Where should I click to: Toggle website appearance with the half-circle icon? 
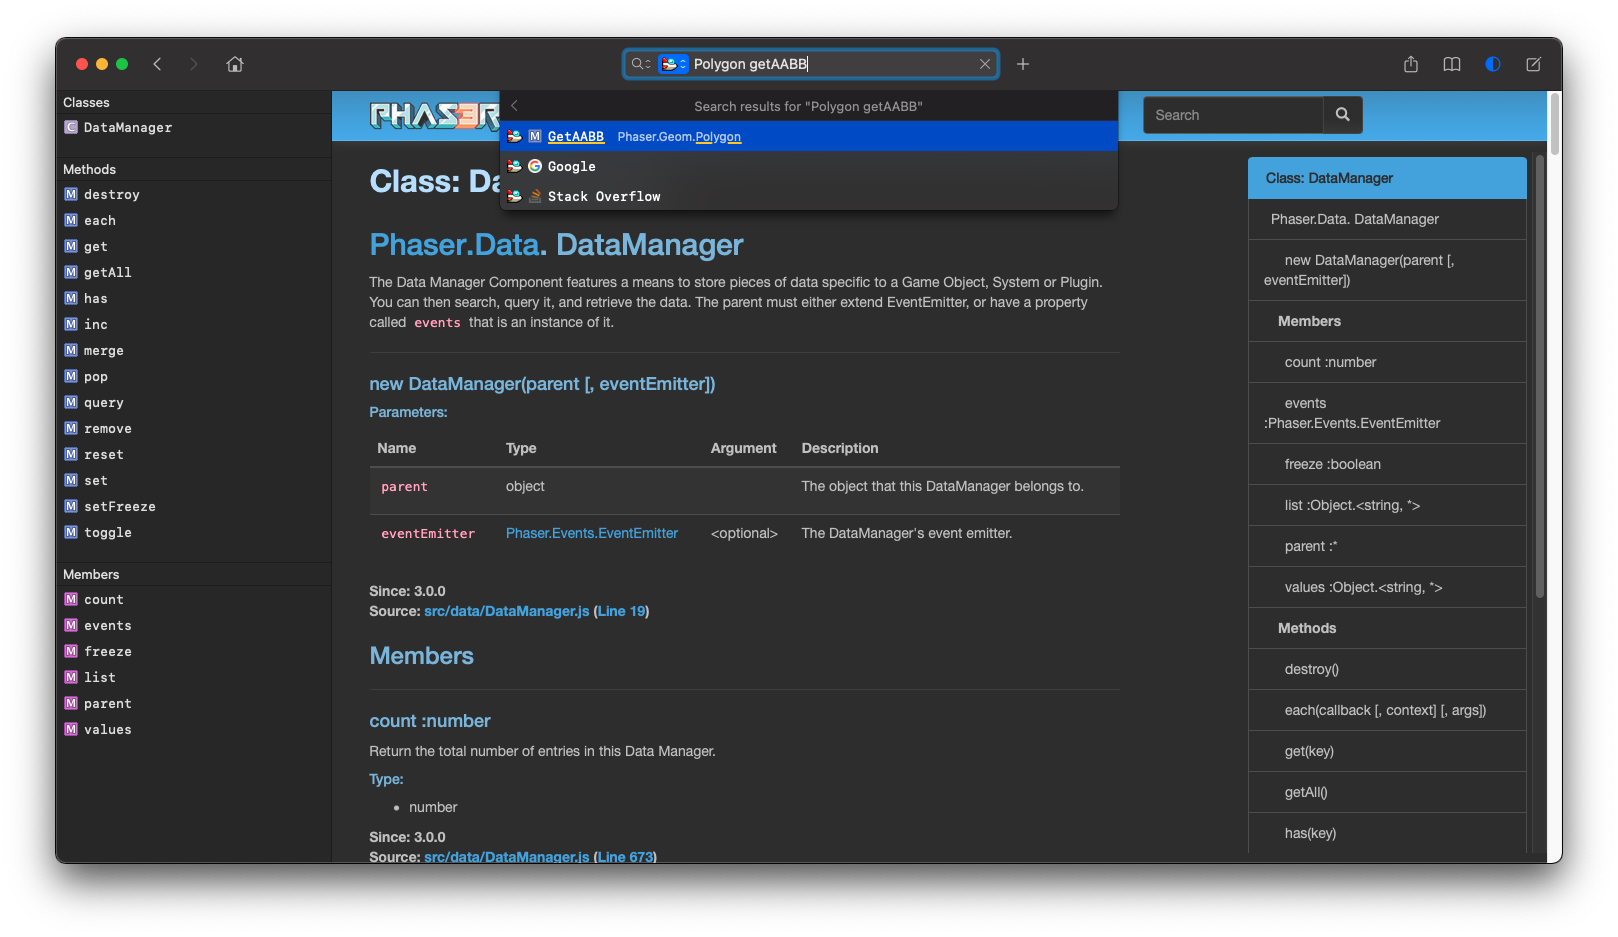tap(1492, 63)
